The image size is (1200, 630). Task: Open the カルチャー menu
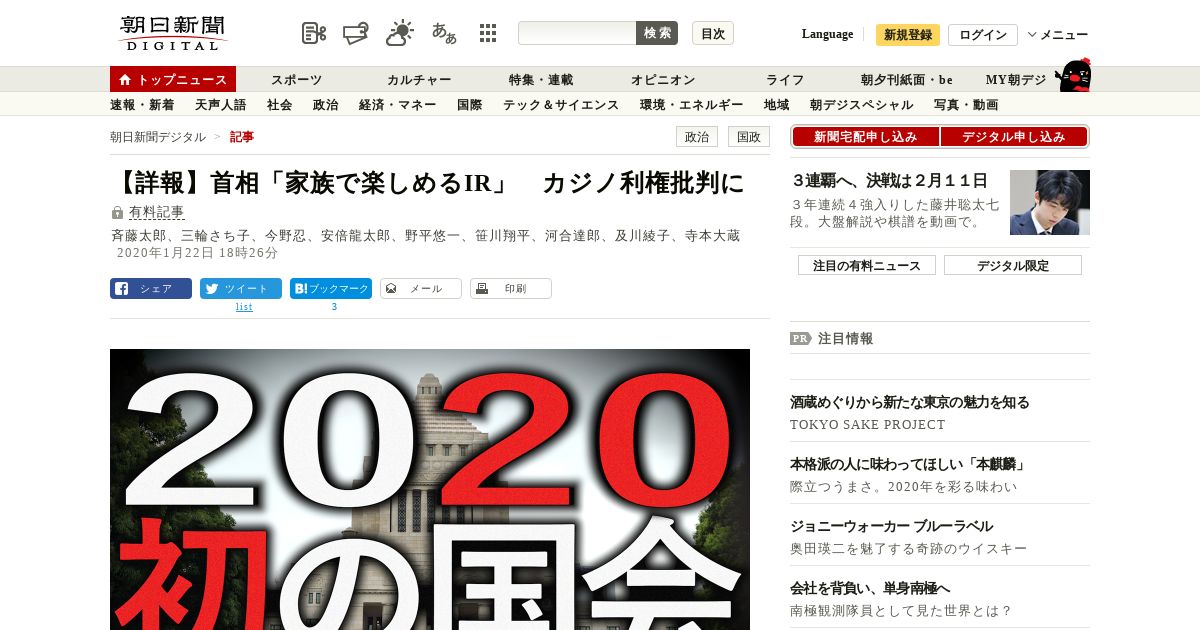click(x=419, y=80)
